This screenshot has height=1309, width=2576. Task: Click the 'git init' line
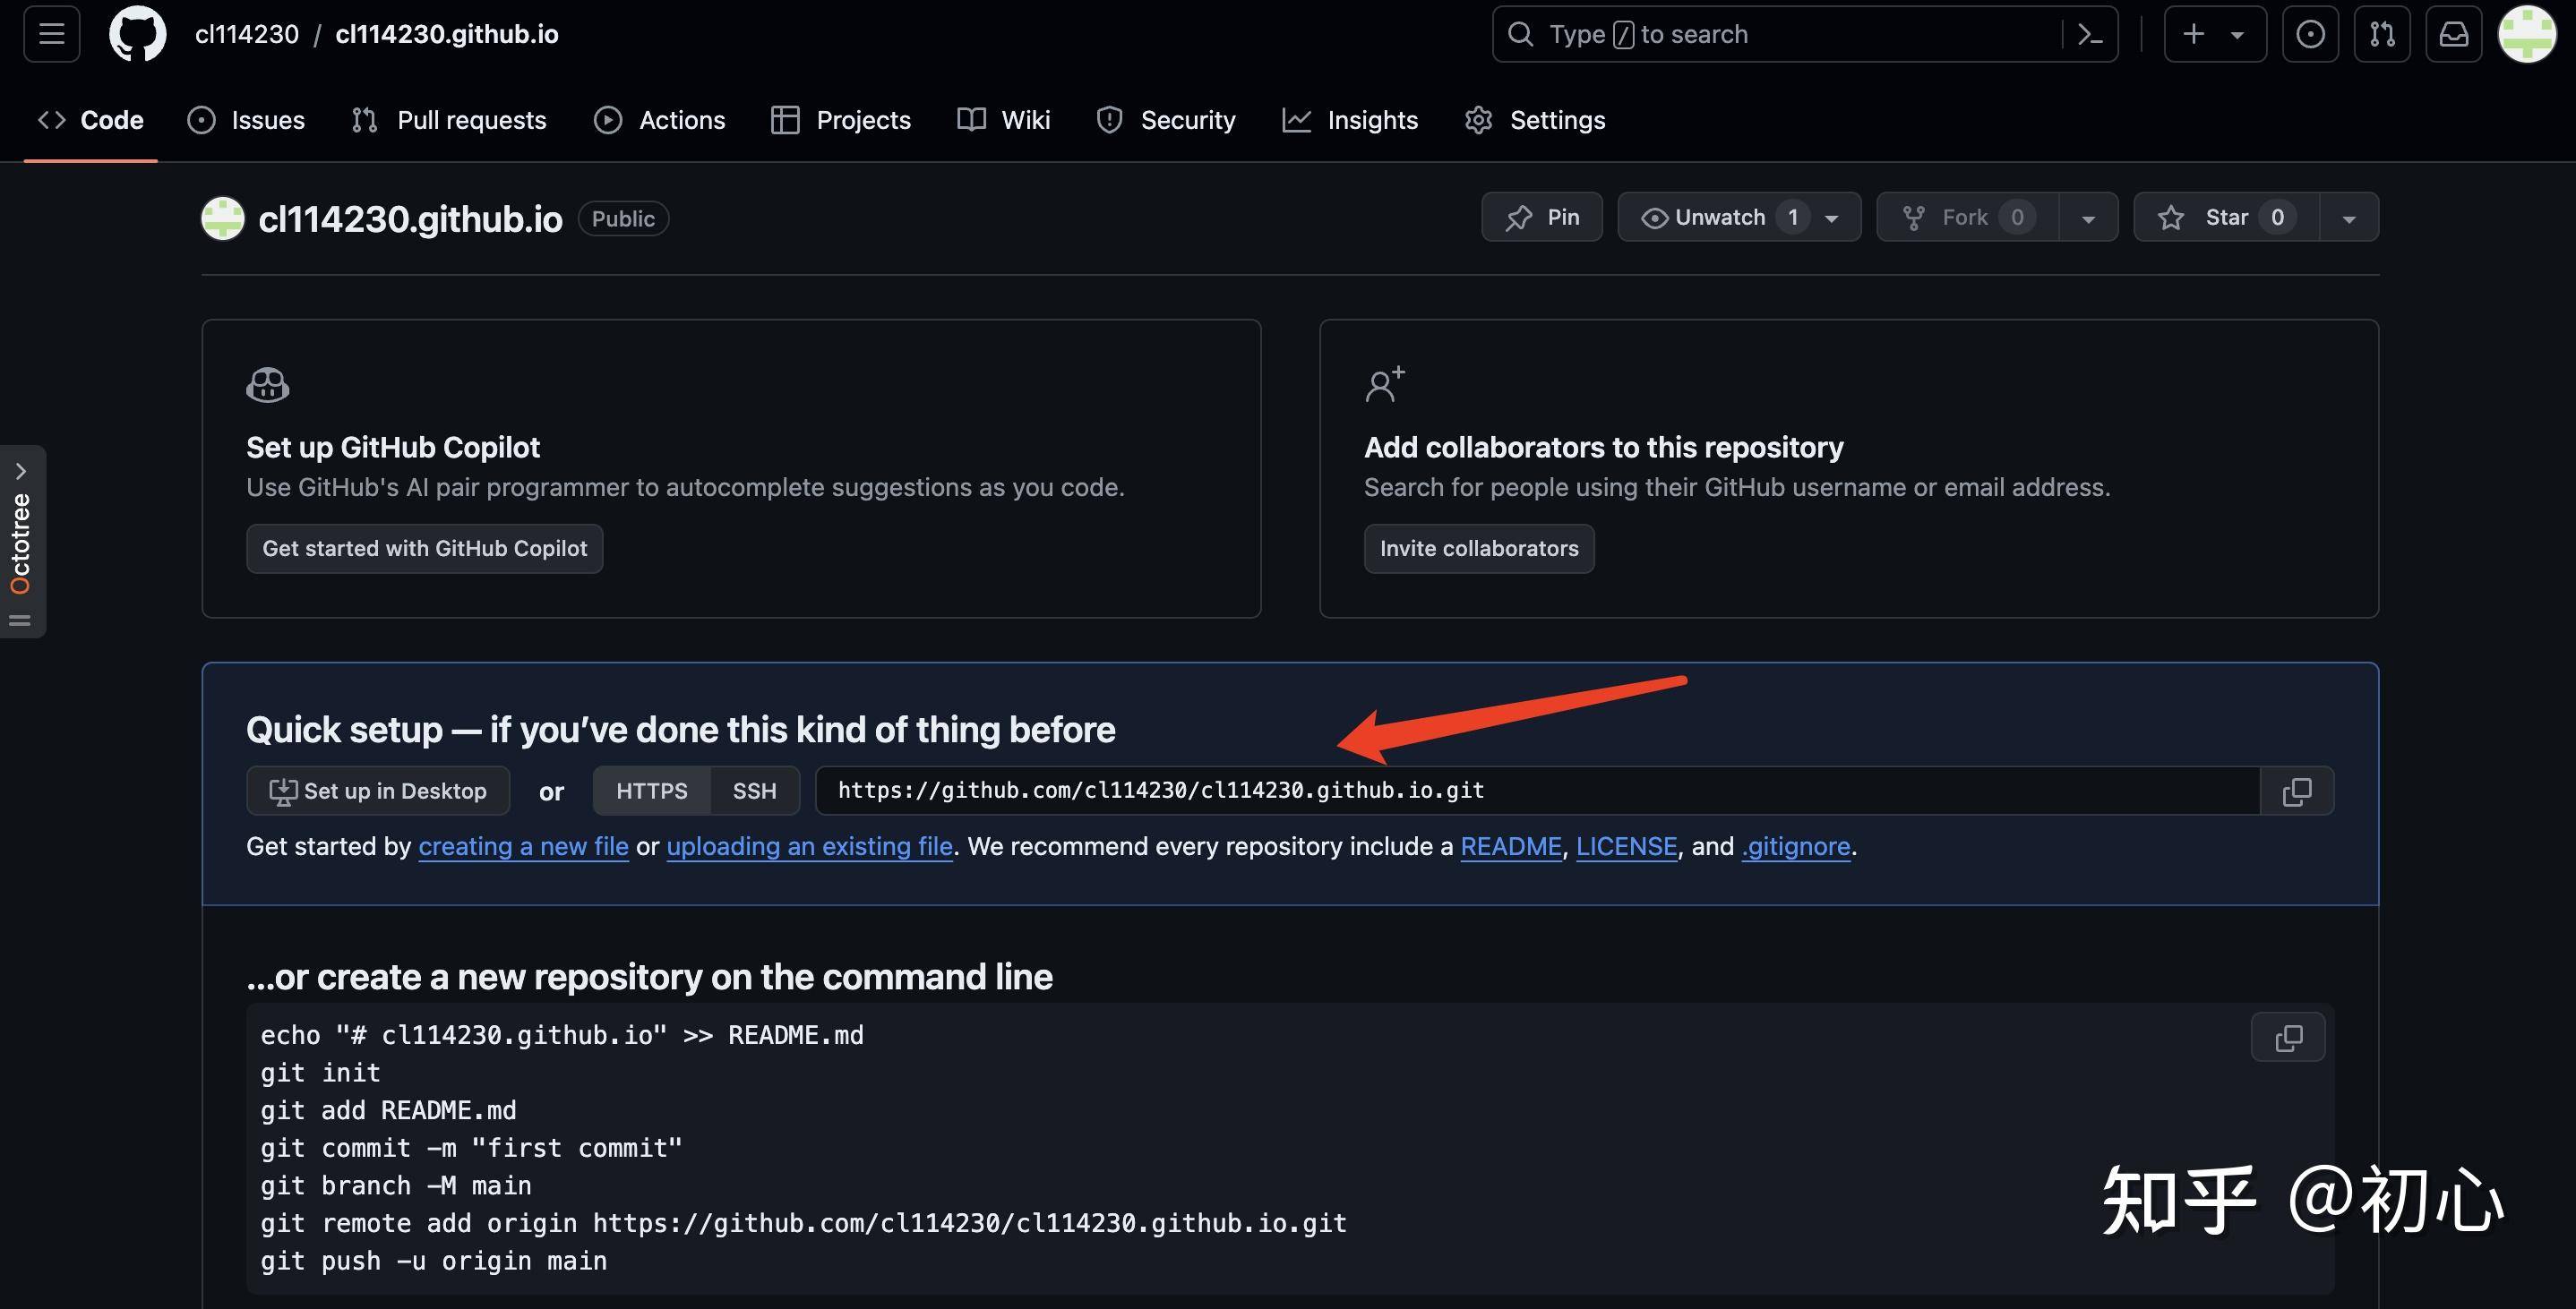(320, 1073)
